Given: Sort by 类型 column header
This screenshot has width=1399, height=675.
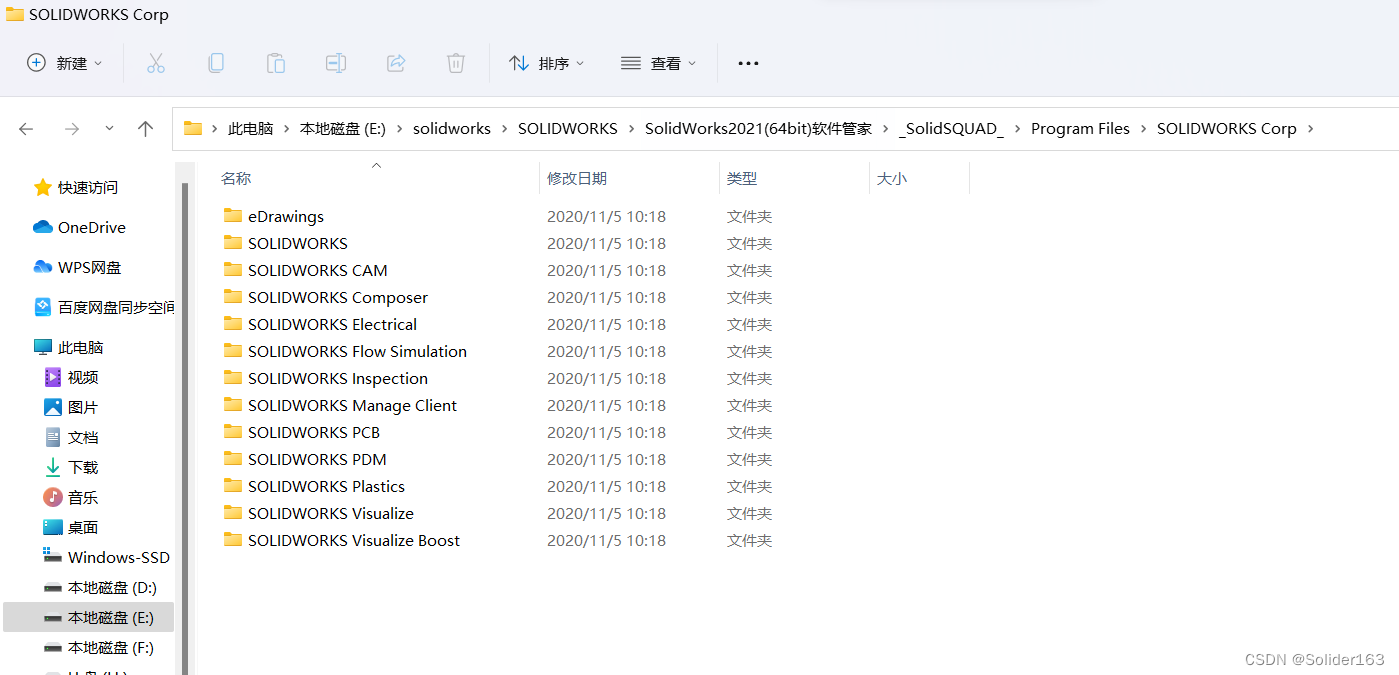Looking at the screenshot, I should point(742,178).
